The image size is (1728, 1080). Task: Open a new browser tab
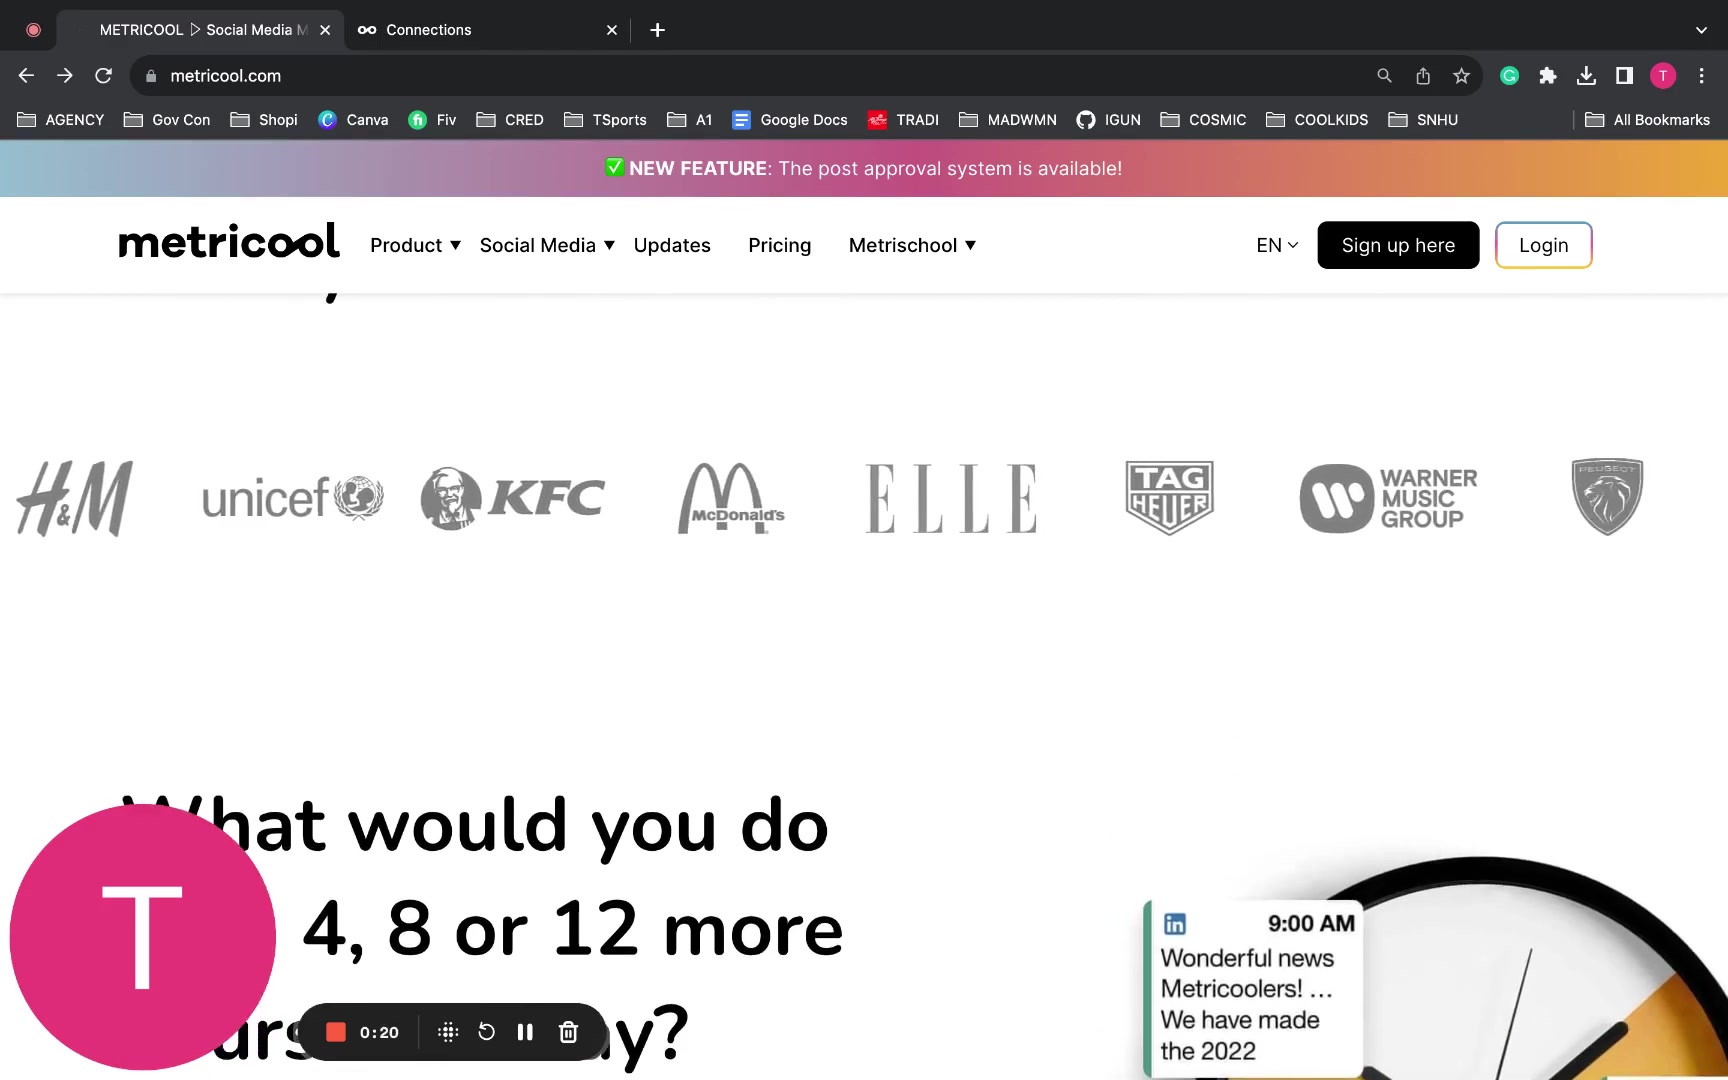[657, 30]
